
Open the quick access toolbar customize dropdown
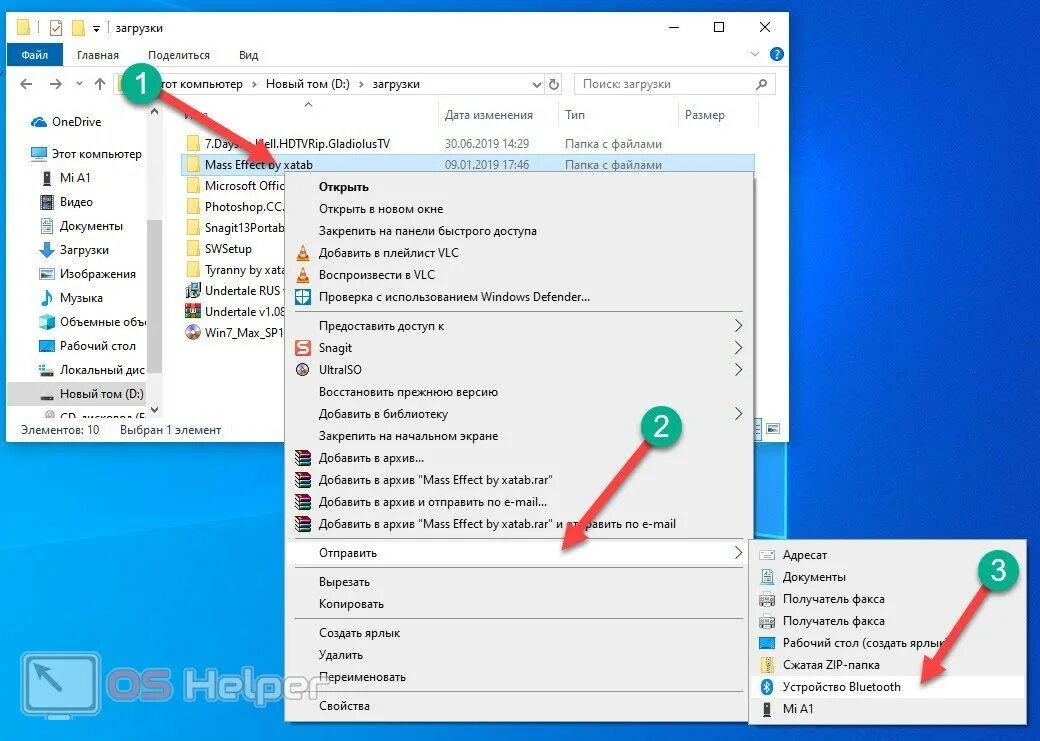(x=96, y=29)
